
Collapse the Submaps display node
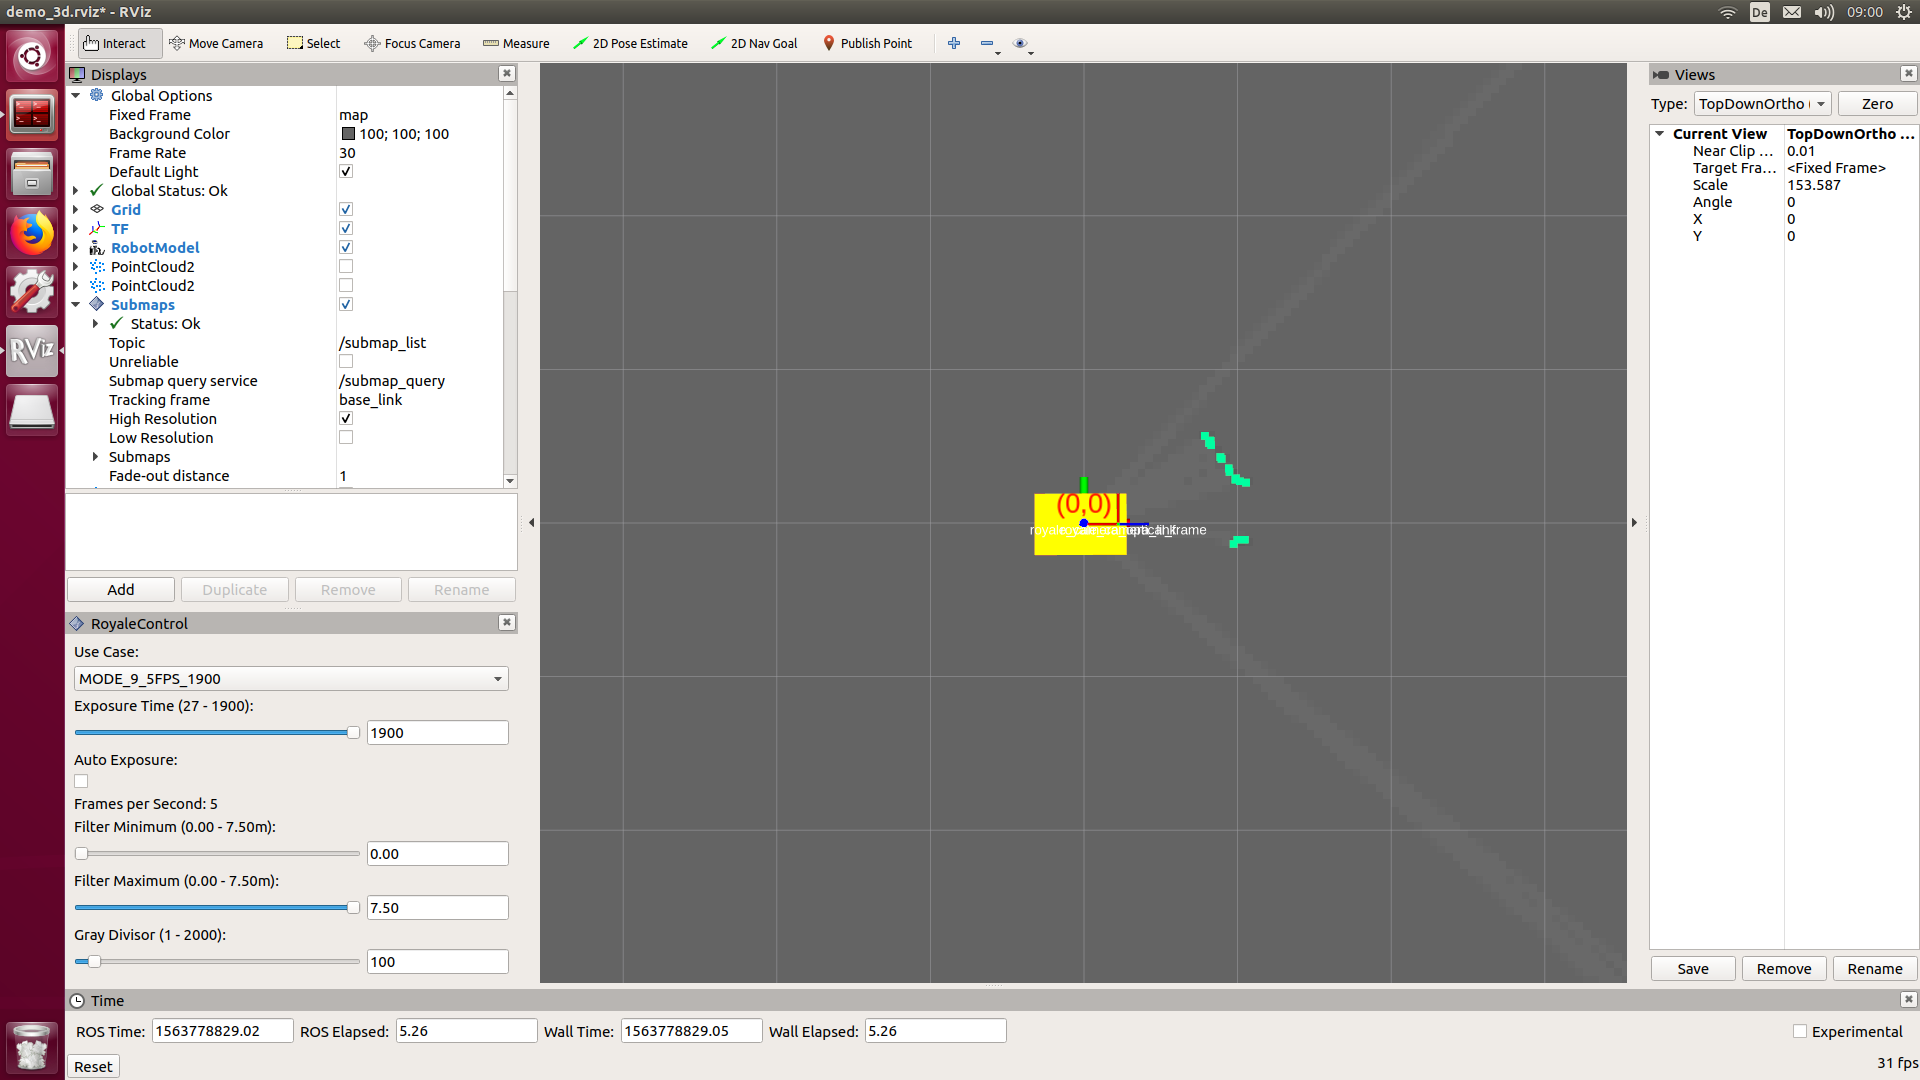pos(76,304)
